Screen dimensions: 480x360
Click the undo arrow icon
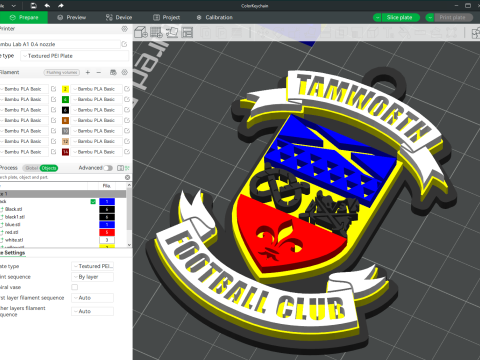47,6
